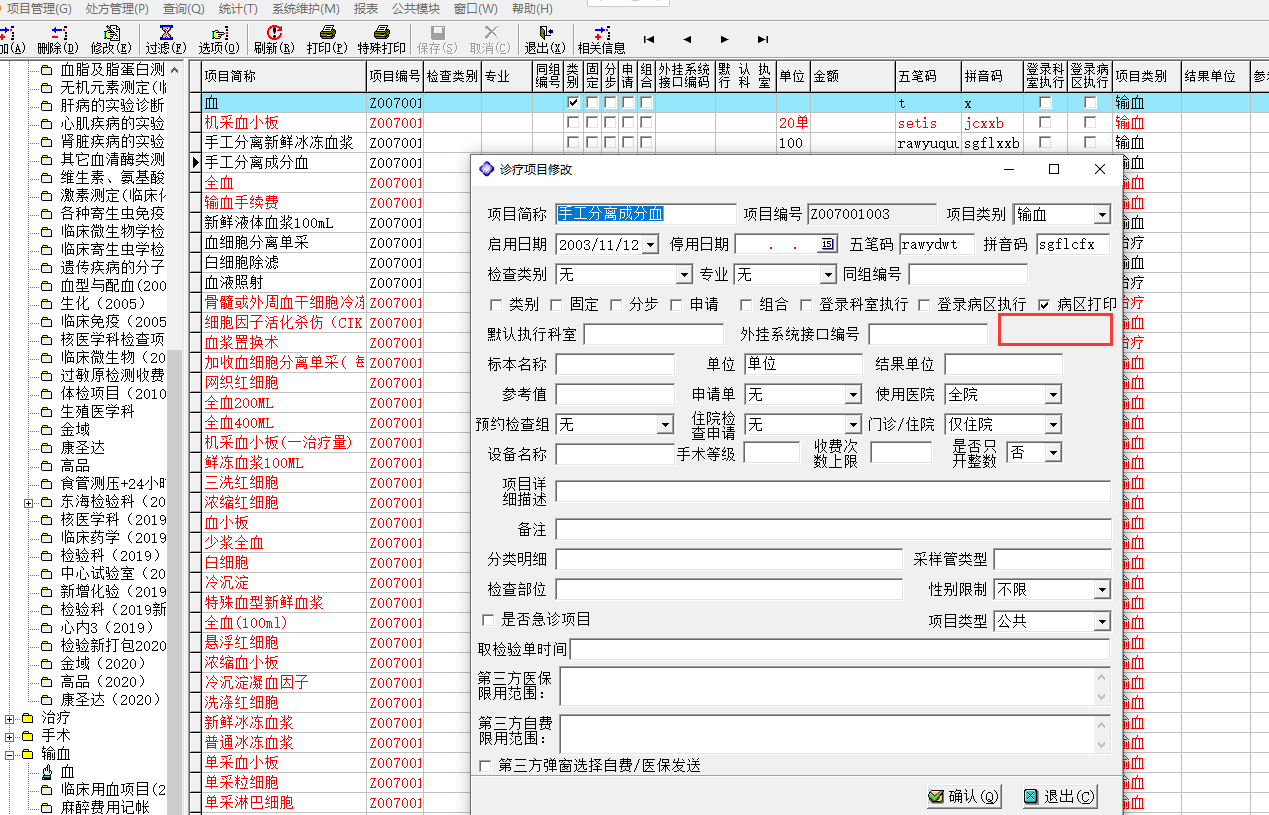Open the 统计(T) menu

(238, 8)
